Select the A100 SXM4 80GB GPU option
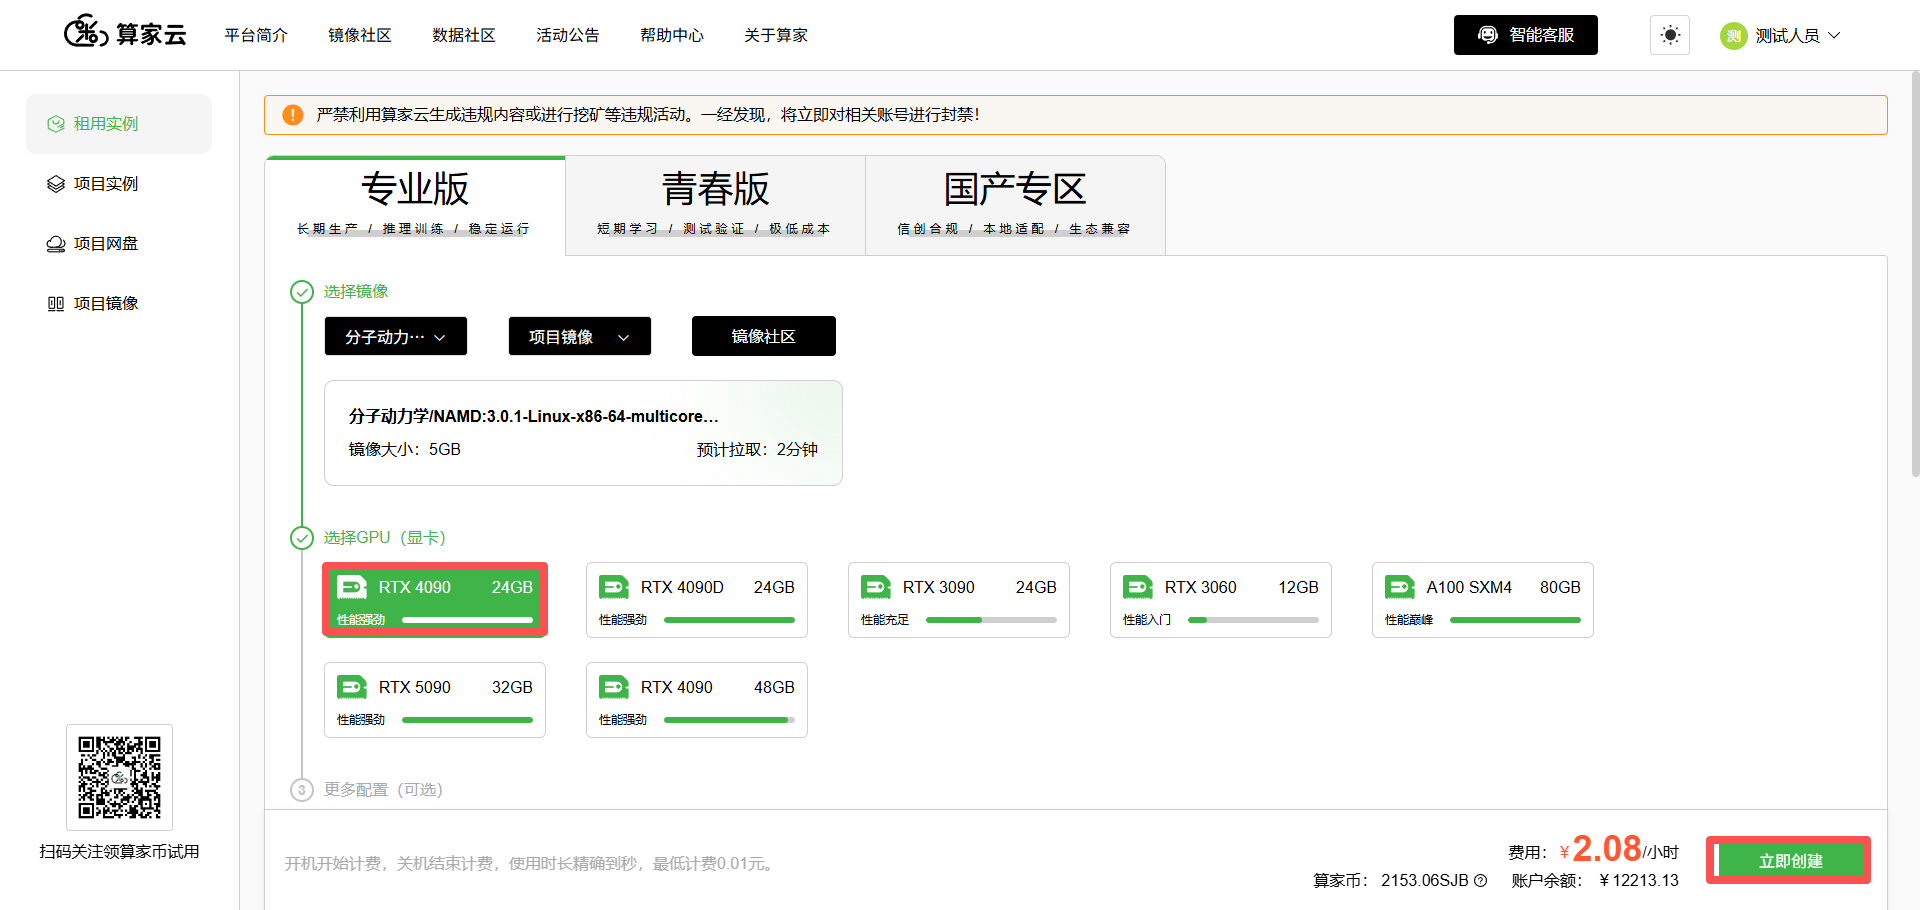Image resolution: width=1920 pixels, height=910 pixels. click(1483, 600)
